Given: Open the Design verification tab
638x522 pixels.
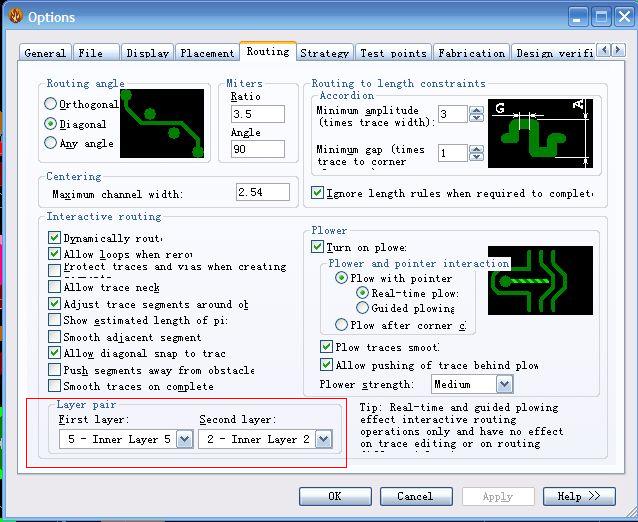Looking at the screenshot, I should coord(554,53).
